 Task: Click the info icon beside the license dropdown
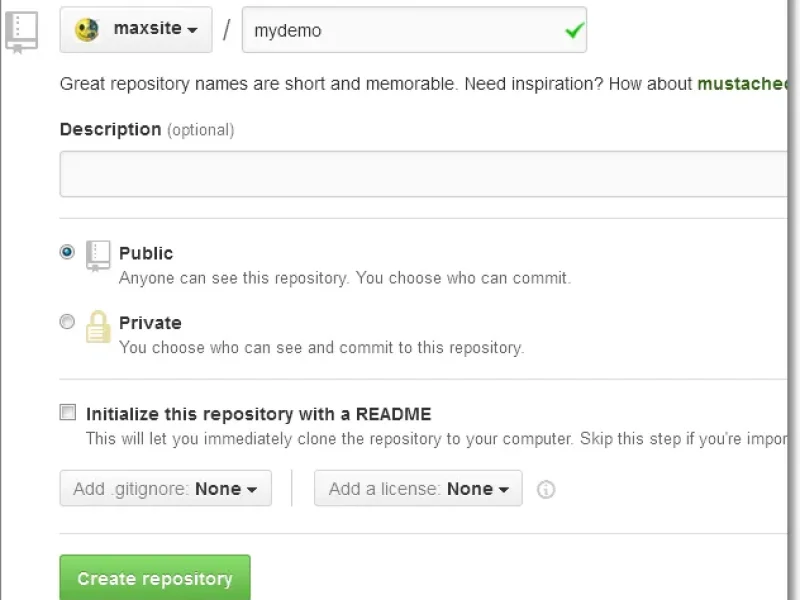pos(545,489)
